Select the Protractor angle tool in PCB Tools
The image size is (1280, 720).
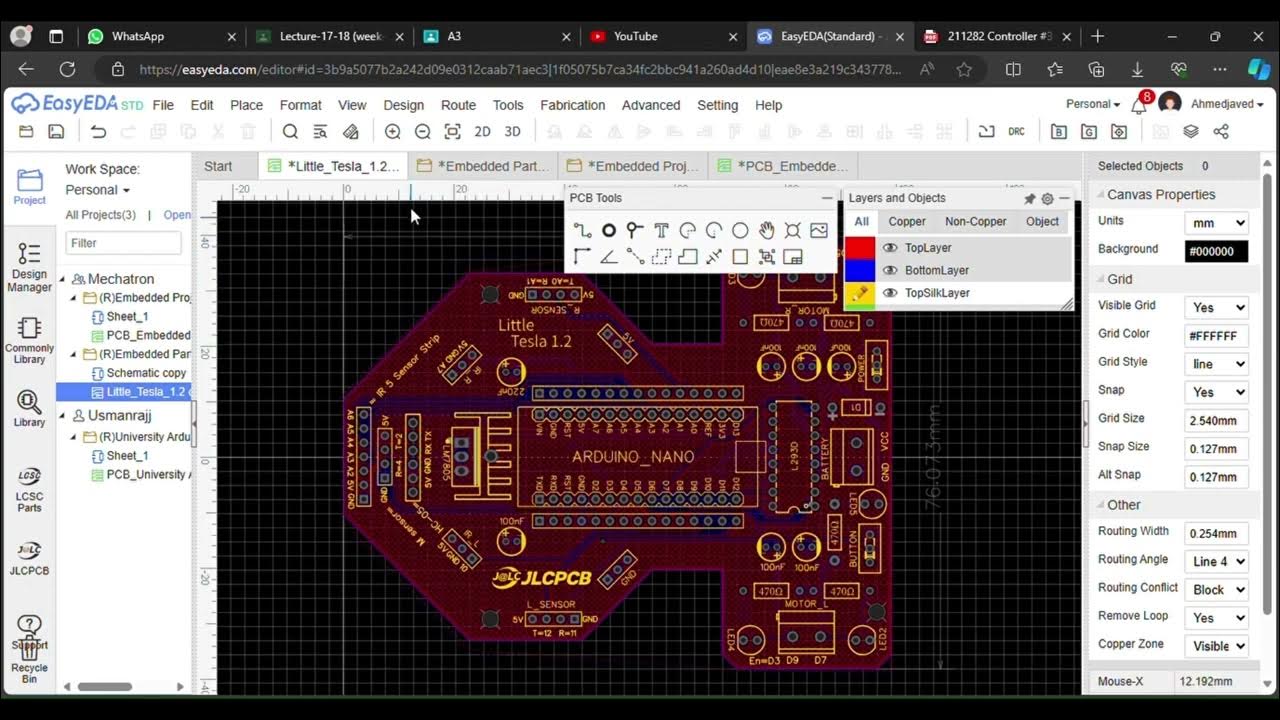pos(608,257)
